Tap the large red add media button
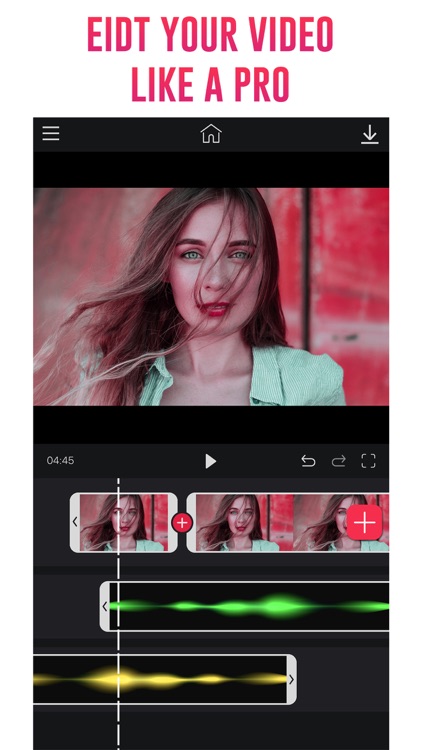The image size is (422, 750). [x=364, y=522]
